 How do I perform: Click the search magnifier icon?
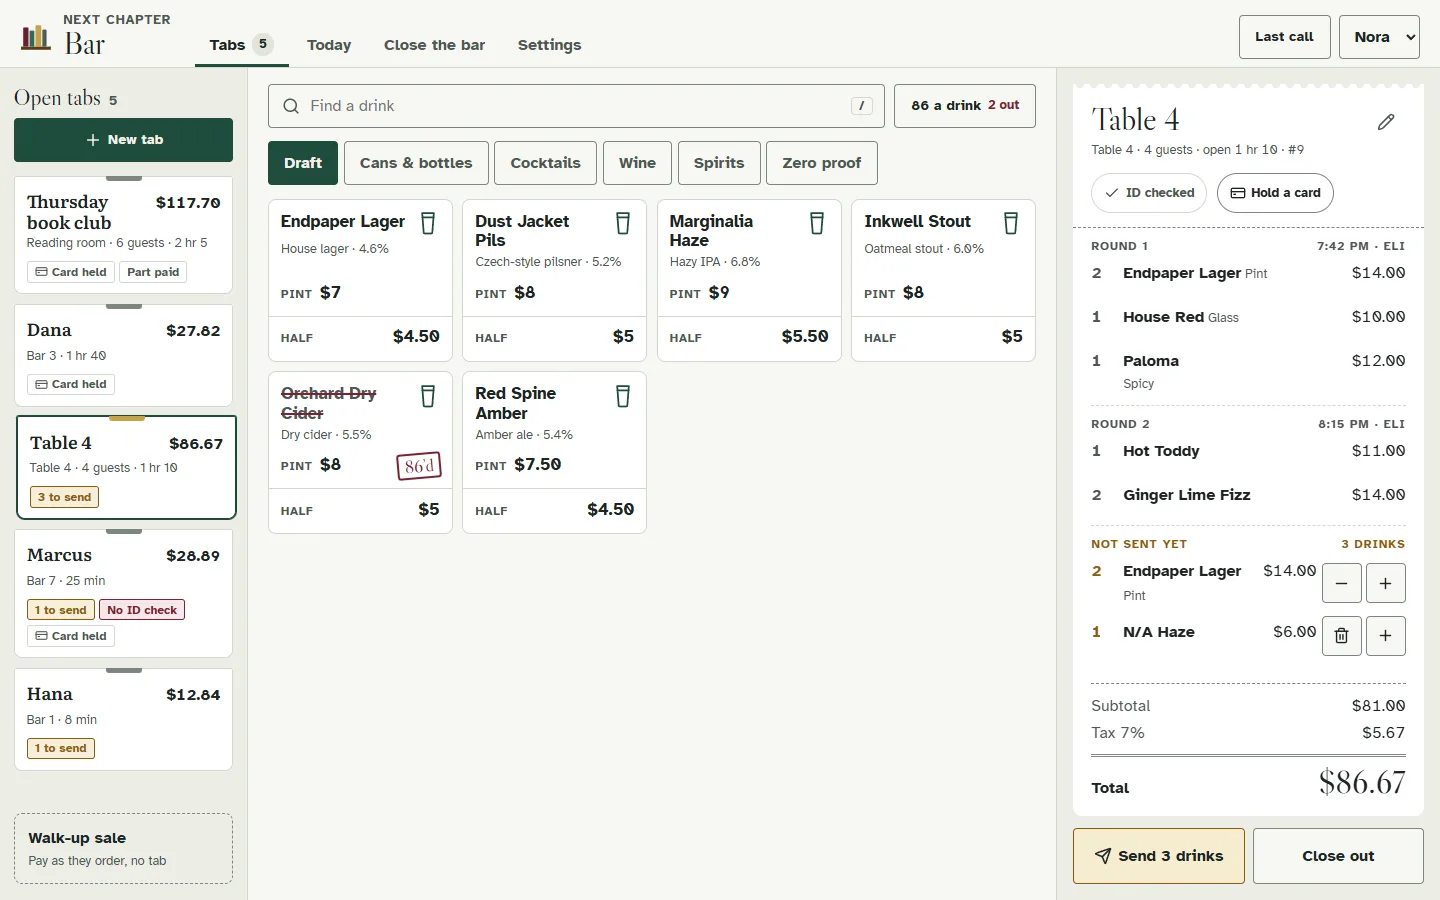pos(291,106)
